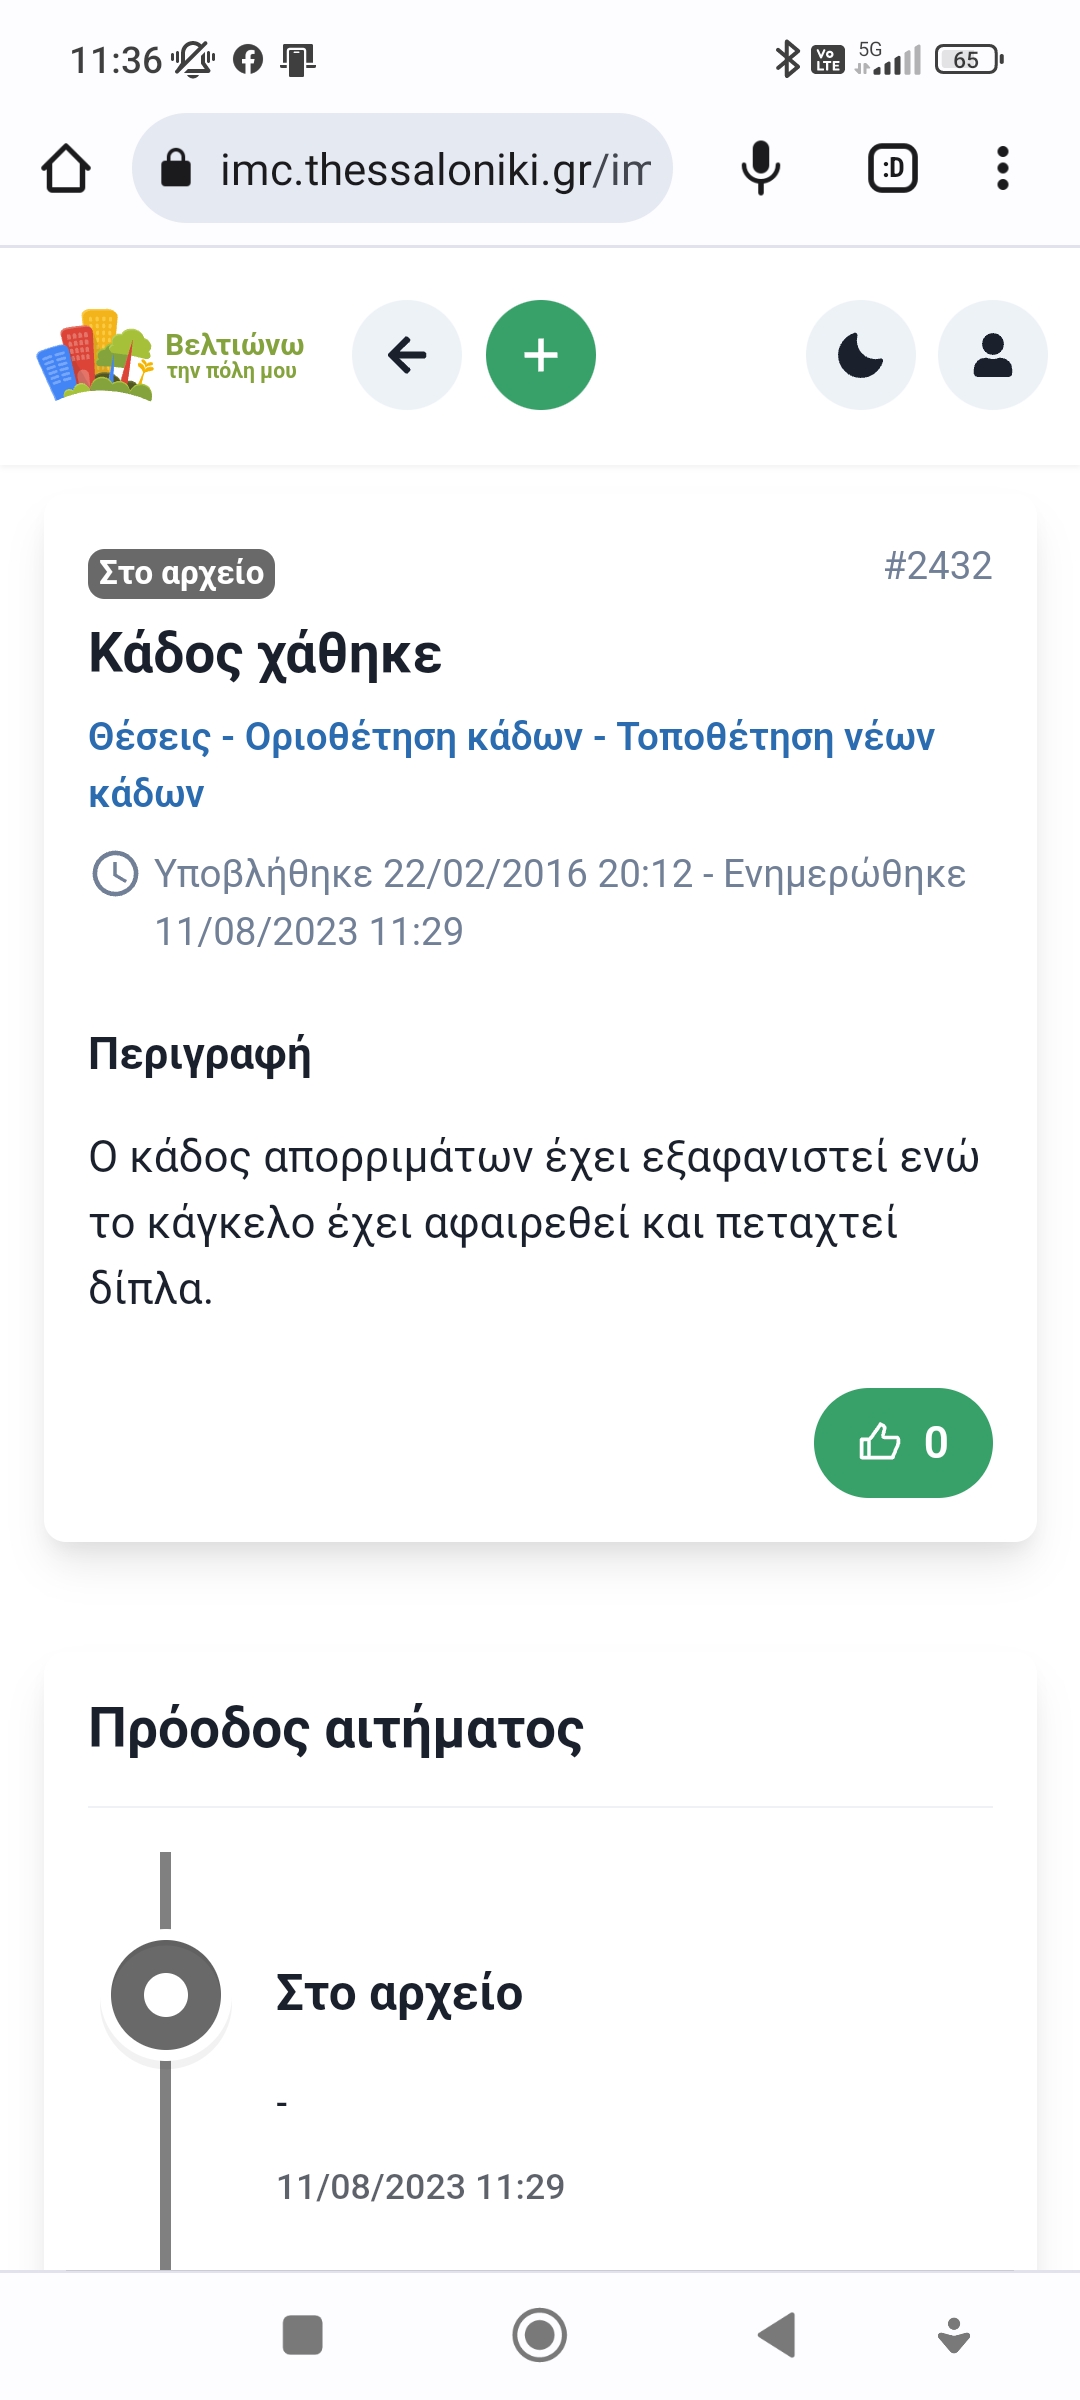
Task: Tap the Android recent apps square
Action: 303,2335
